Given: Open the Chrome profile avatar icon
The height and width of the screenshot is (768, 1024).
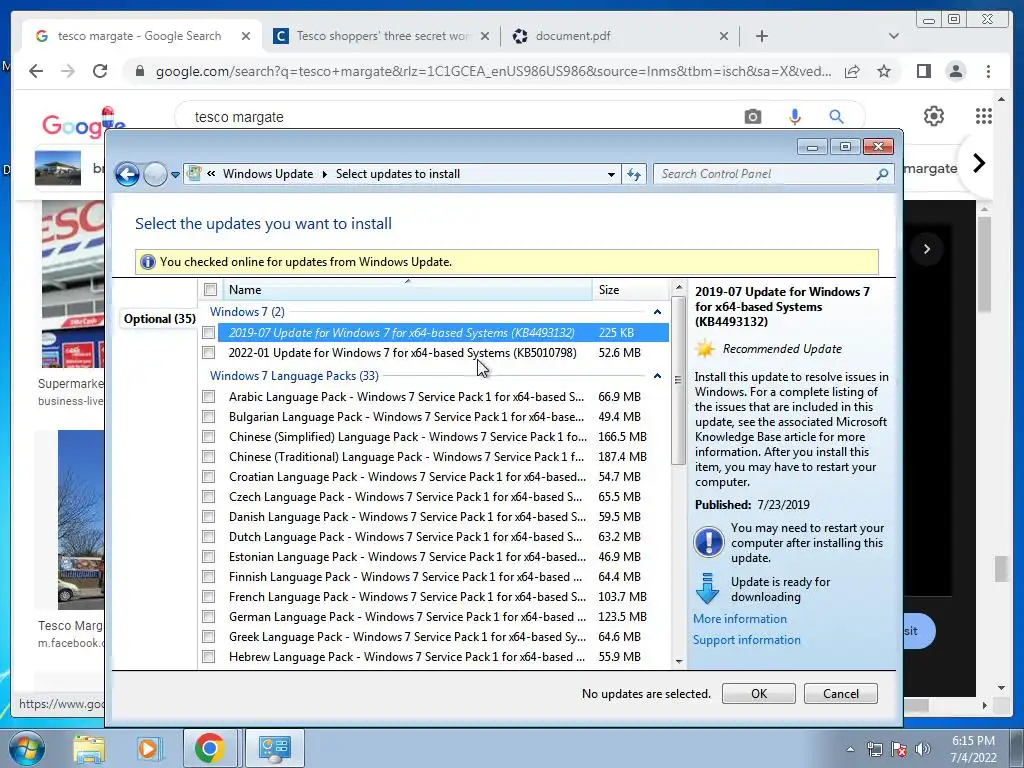Looking at the screenshot, I should 955,71.
